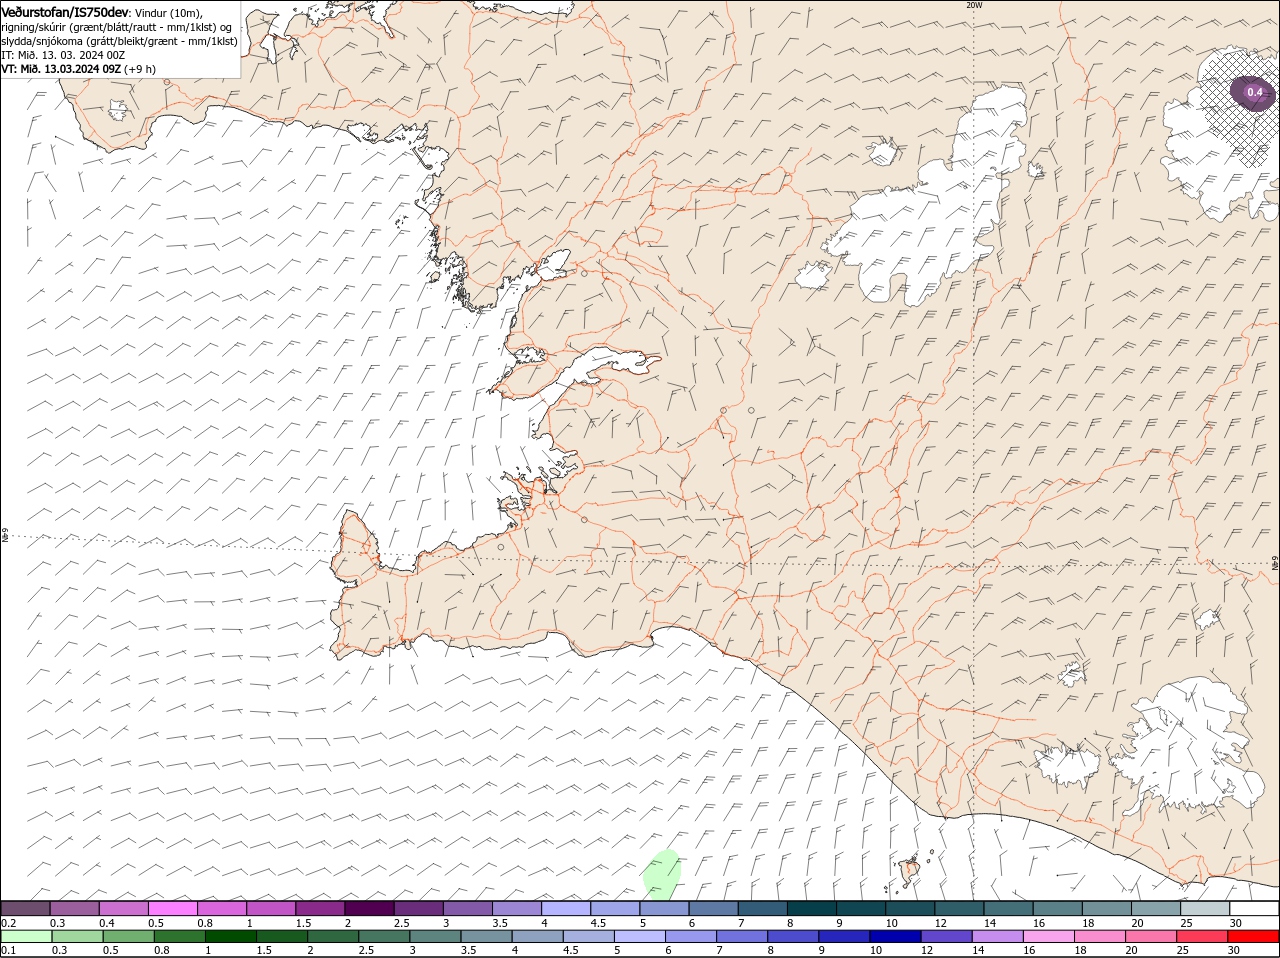
Task: Select bottom legend swatch between 5 and 6
Action: point(640,936)
